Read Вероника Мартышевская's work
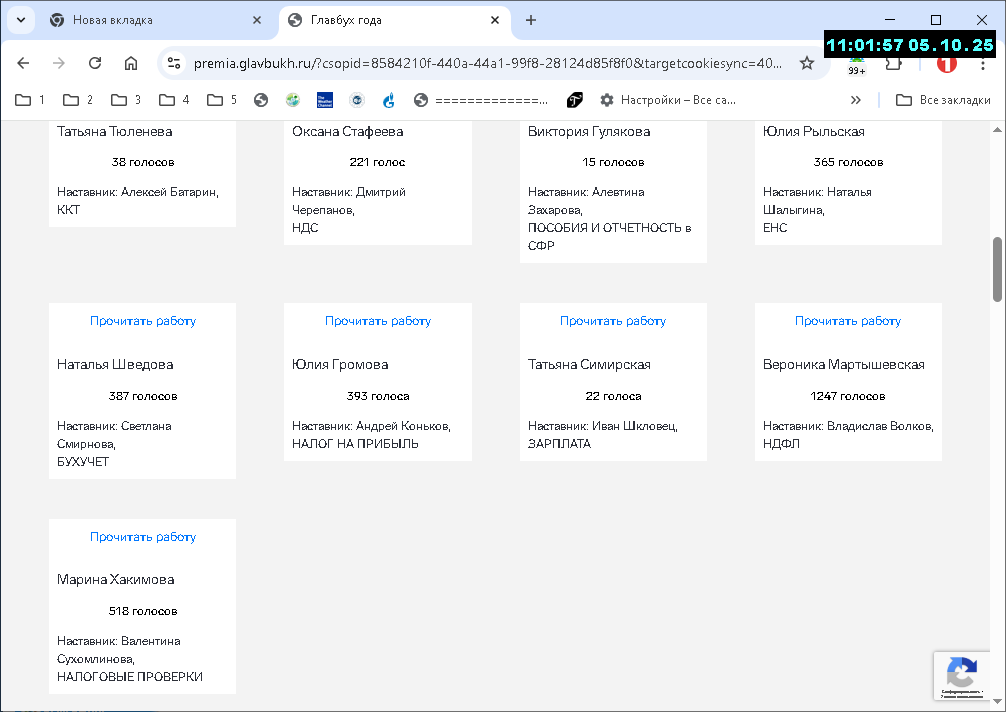 [x=847, y=321]
